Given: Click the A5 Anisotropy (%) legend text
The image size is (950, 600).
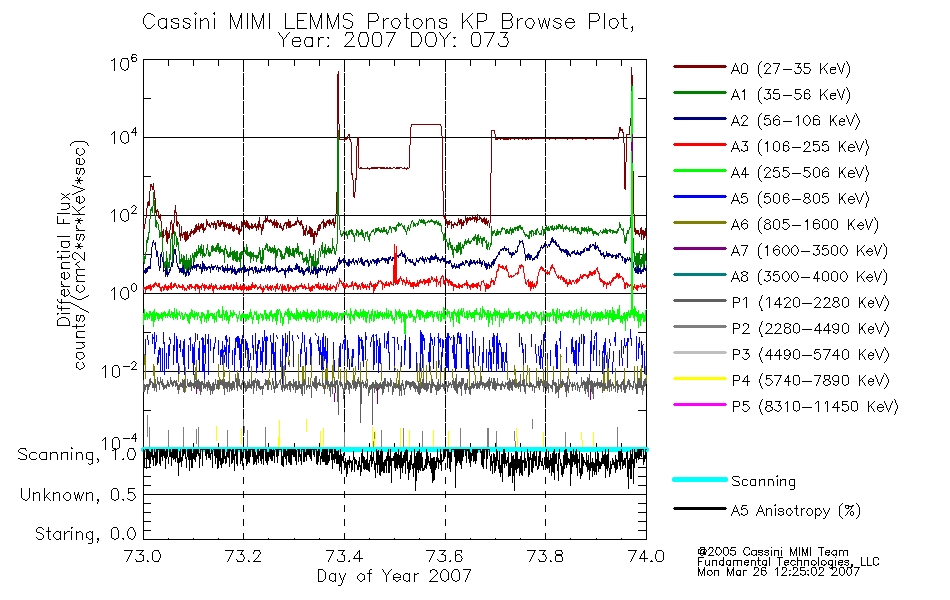Looking at the screenshot, I should (796, 512).
